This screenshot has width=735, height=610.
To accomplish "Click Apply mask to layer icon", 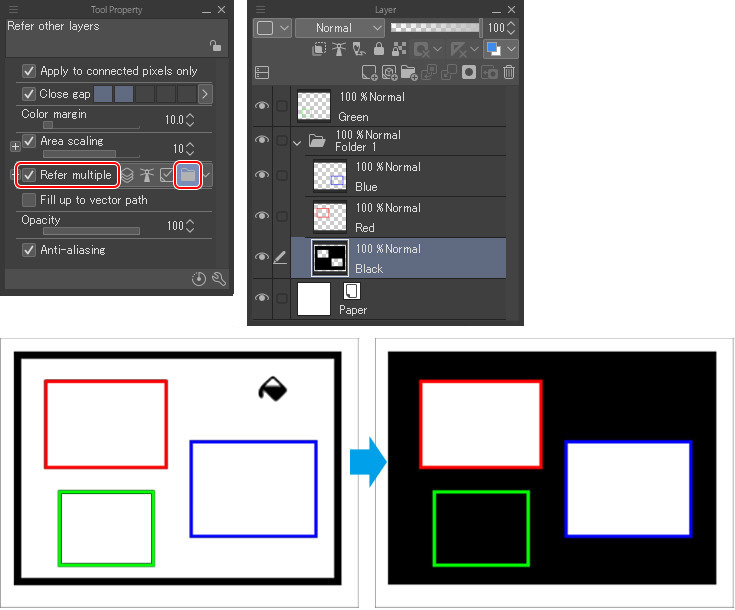I will tap(489, 73).
